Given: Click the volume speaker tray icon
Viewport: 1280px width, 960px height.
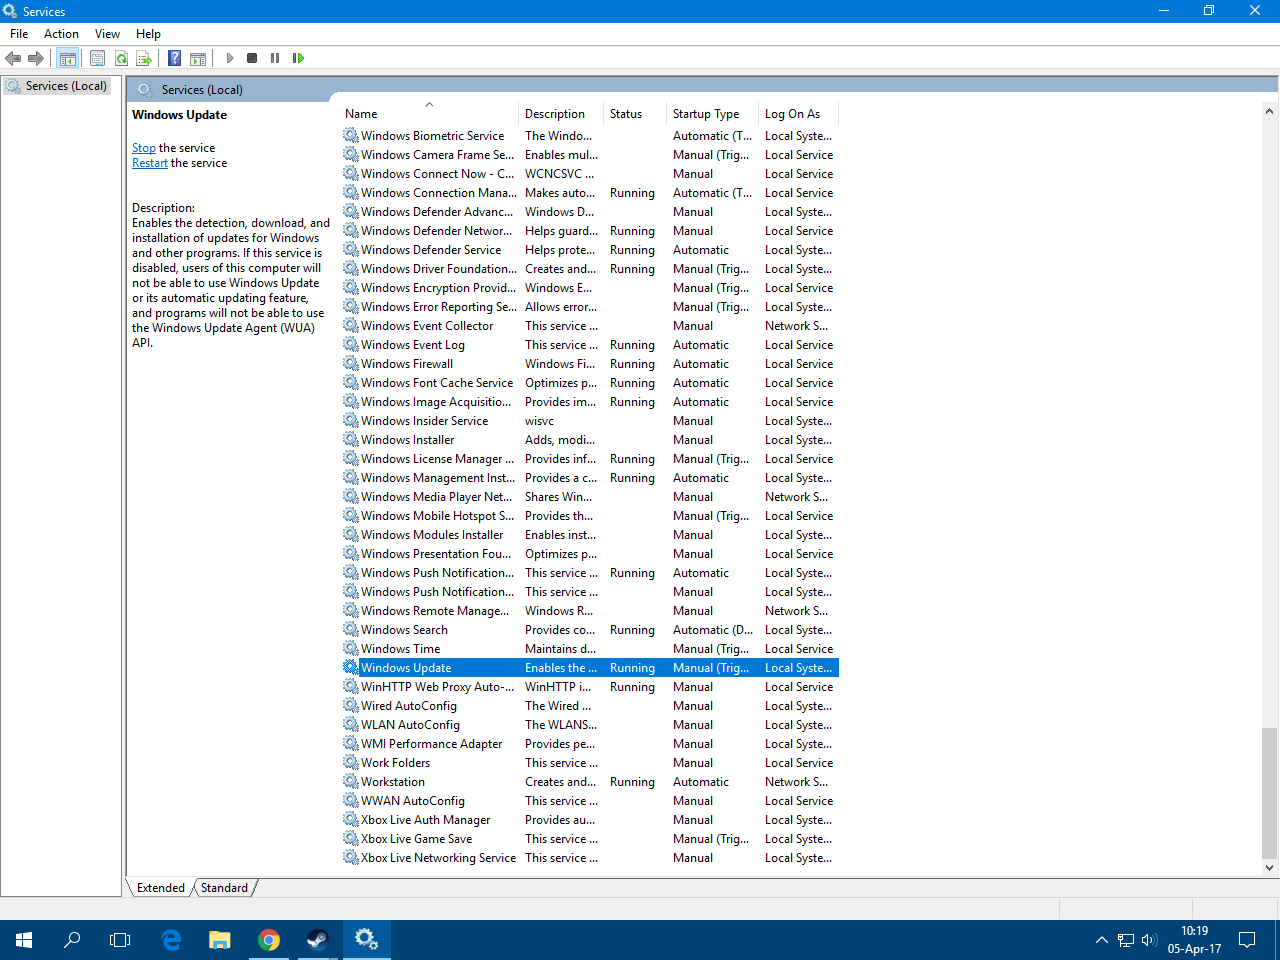Looking at the screenshot, I should tap(1149, 940).
